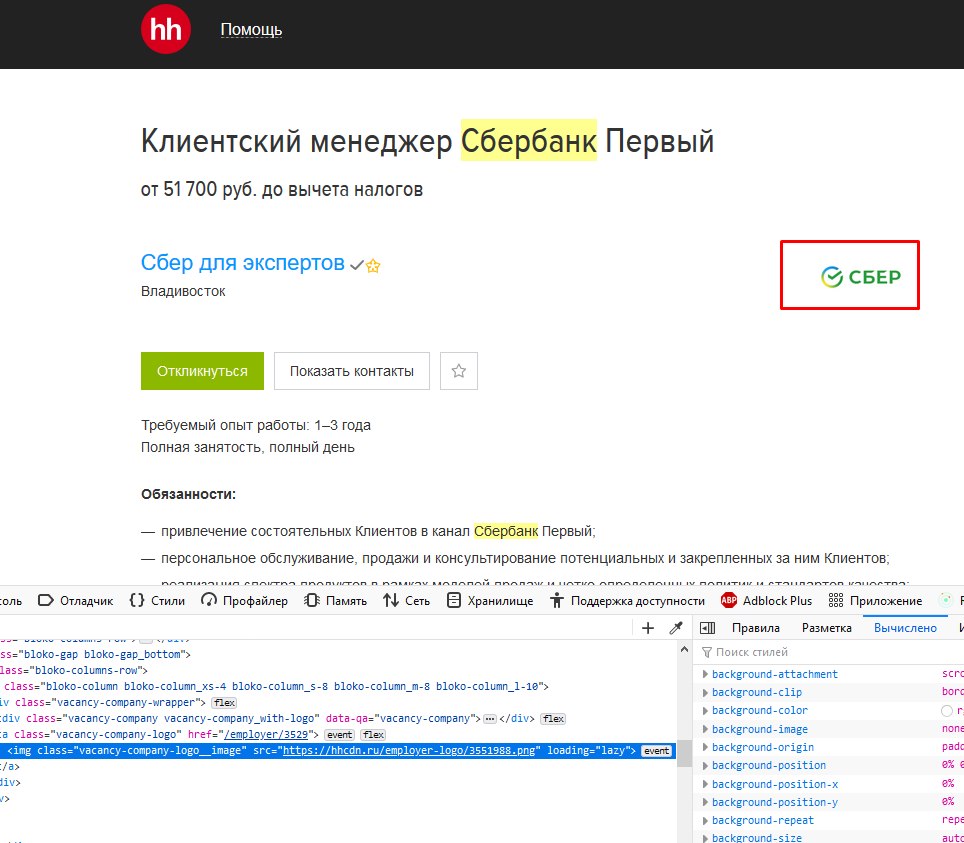This screenshot has height=843, width=964.
Task: Open the Память devtools tab
Action: coord(336,601)
